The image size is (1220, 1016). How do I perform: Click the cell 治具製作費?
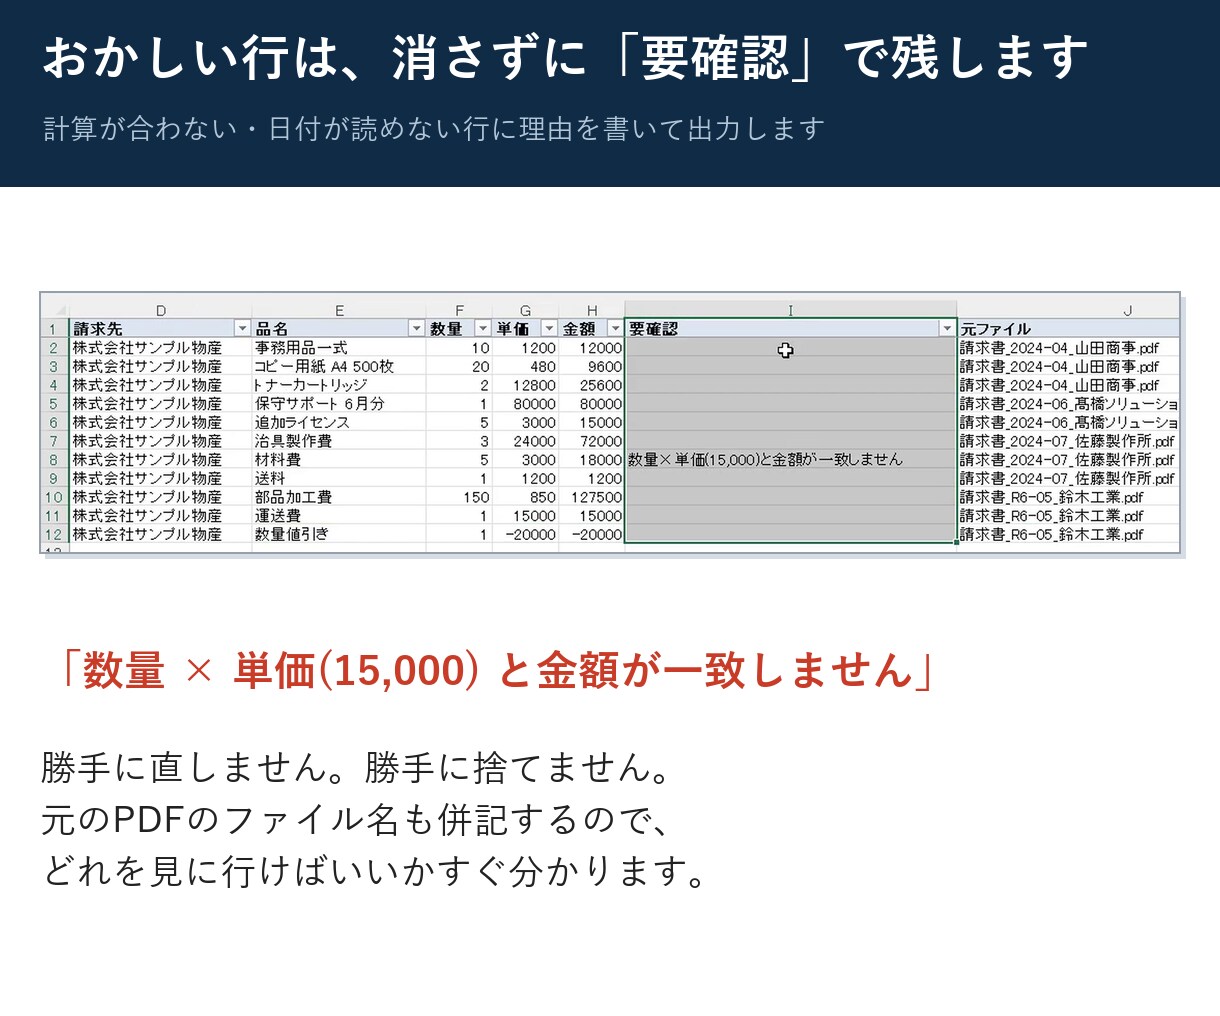tap(339, 441)
